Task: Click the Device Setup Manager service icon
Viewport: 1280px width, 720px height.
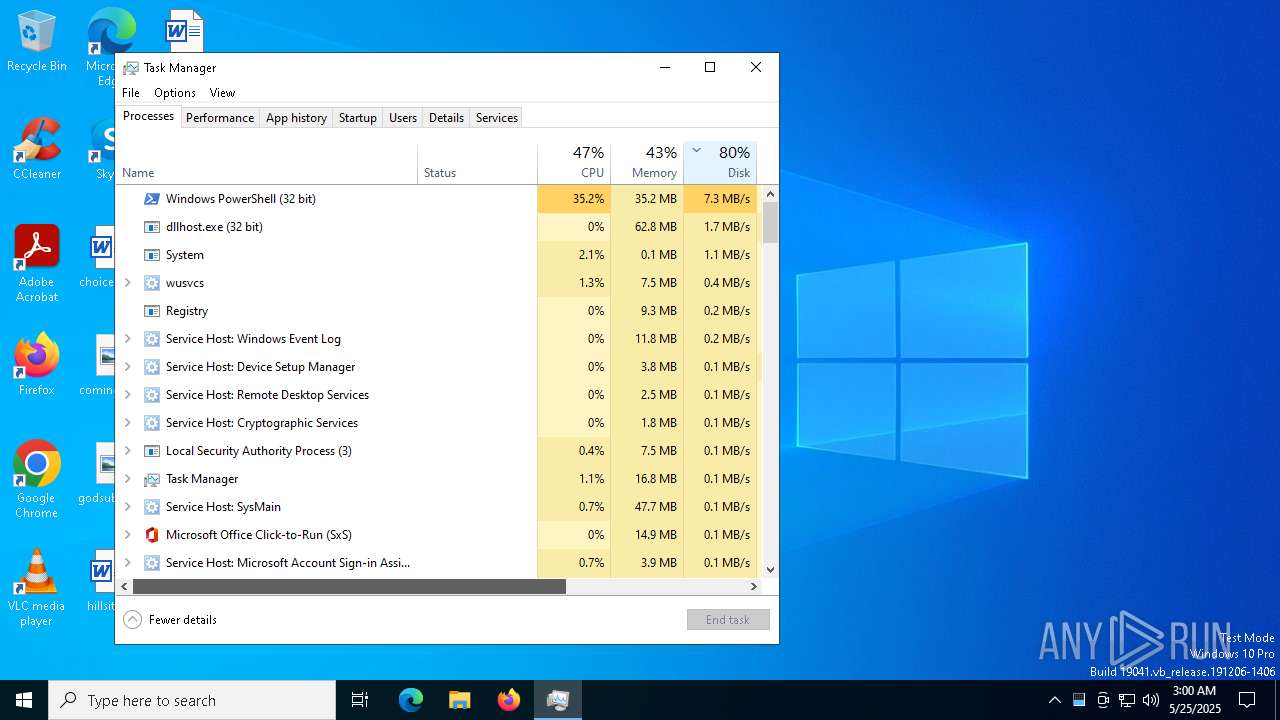Action: [152, 367]
